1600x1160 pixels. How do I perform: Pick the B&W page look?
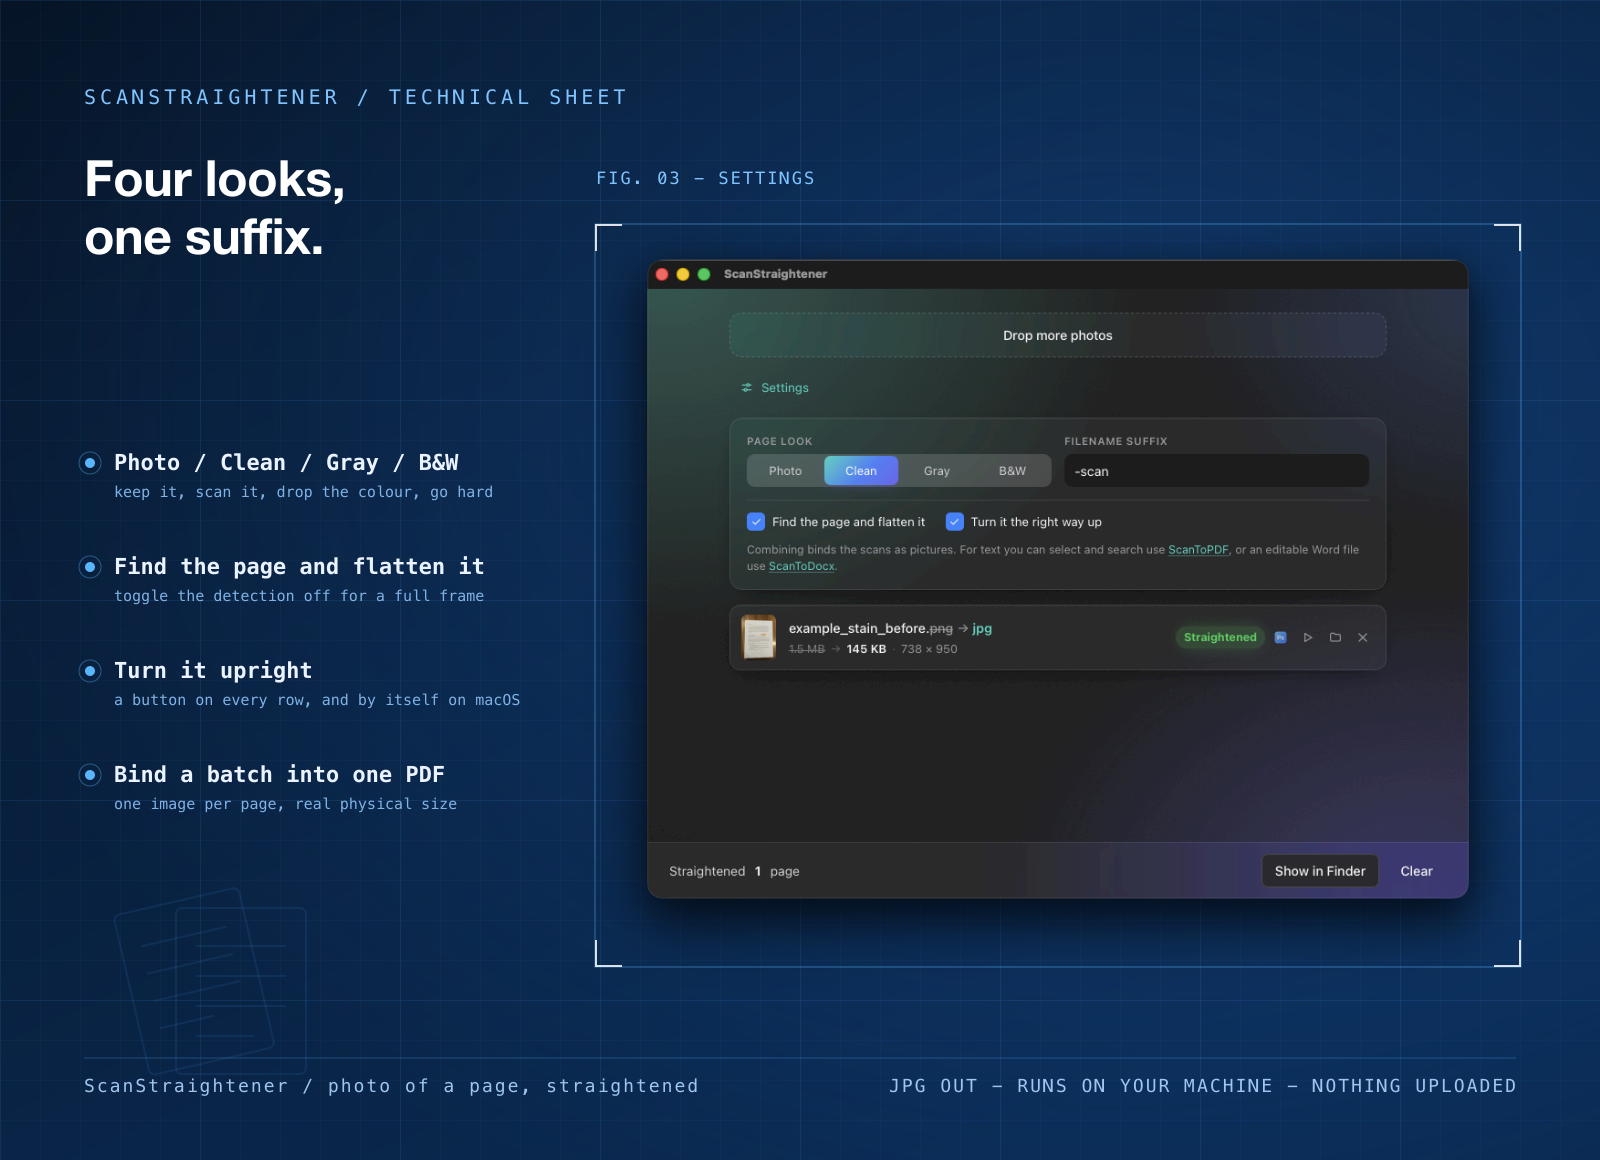[1012, 471]
